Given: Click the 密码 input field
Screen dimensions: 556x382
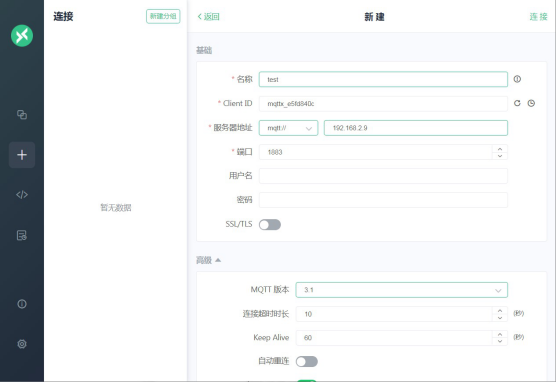Looking at the screenshot, I should coord(383,200).
